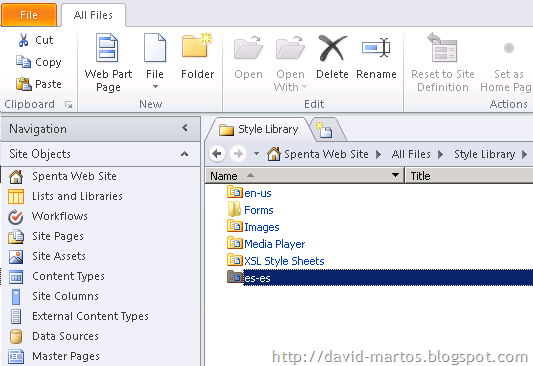Expand the File dropdown arrow

[x=155, y=87]
